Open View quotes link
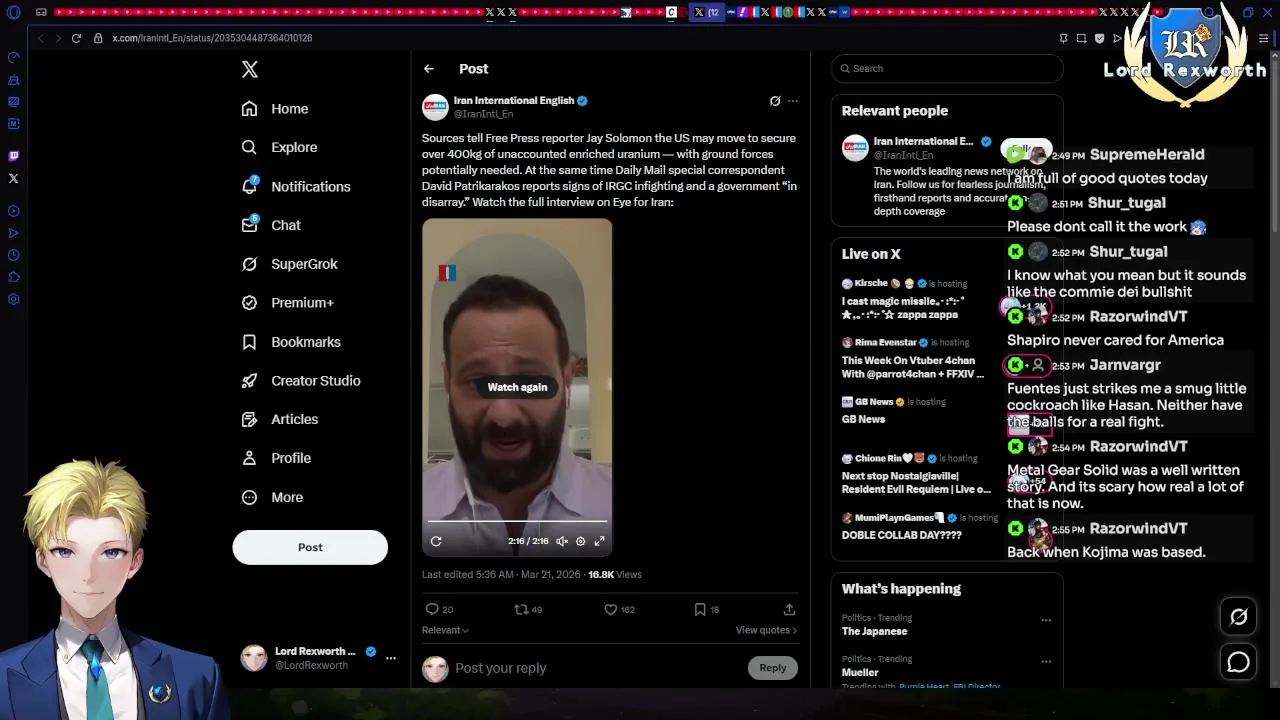The image size is (1280, 720). [766, 630]
